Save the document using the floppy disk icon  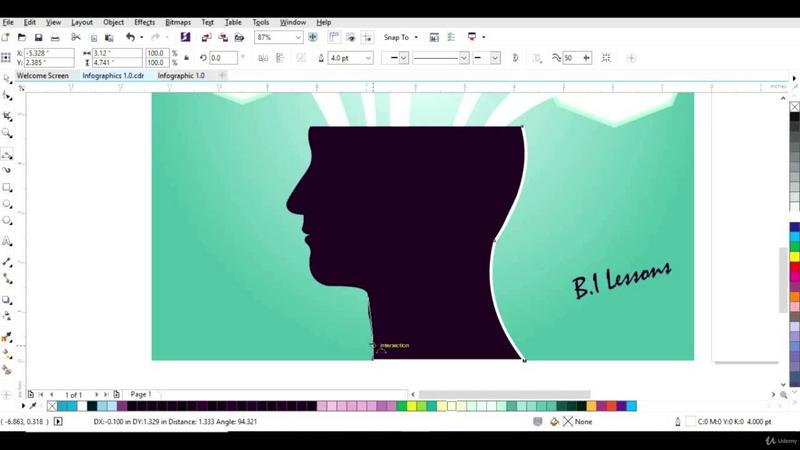click(x=38, y=37)
